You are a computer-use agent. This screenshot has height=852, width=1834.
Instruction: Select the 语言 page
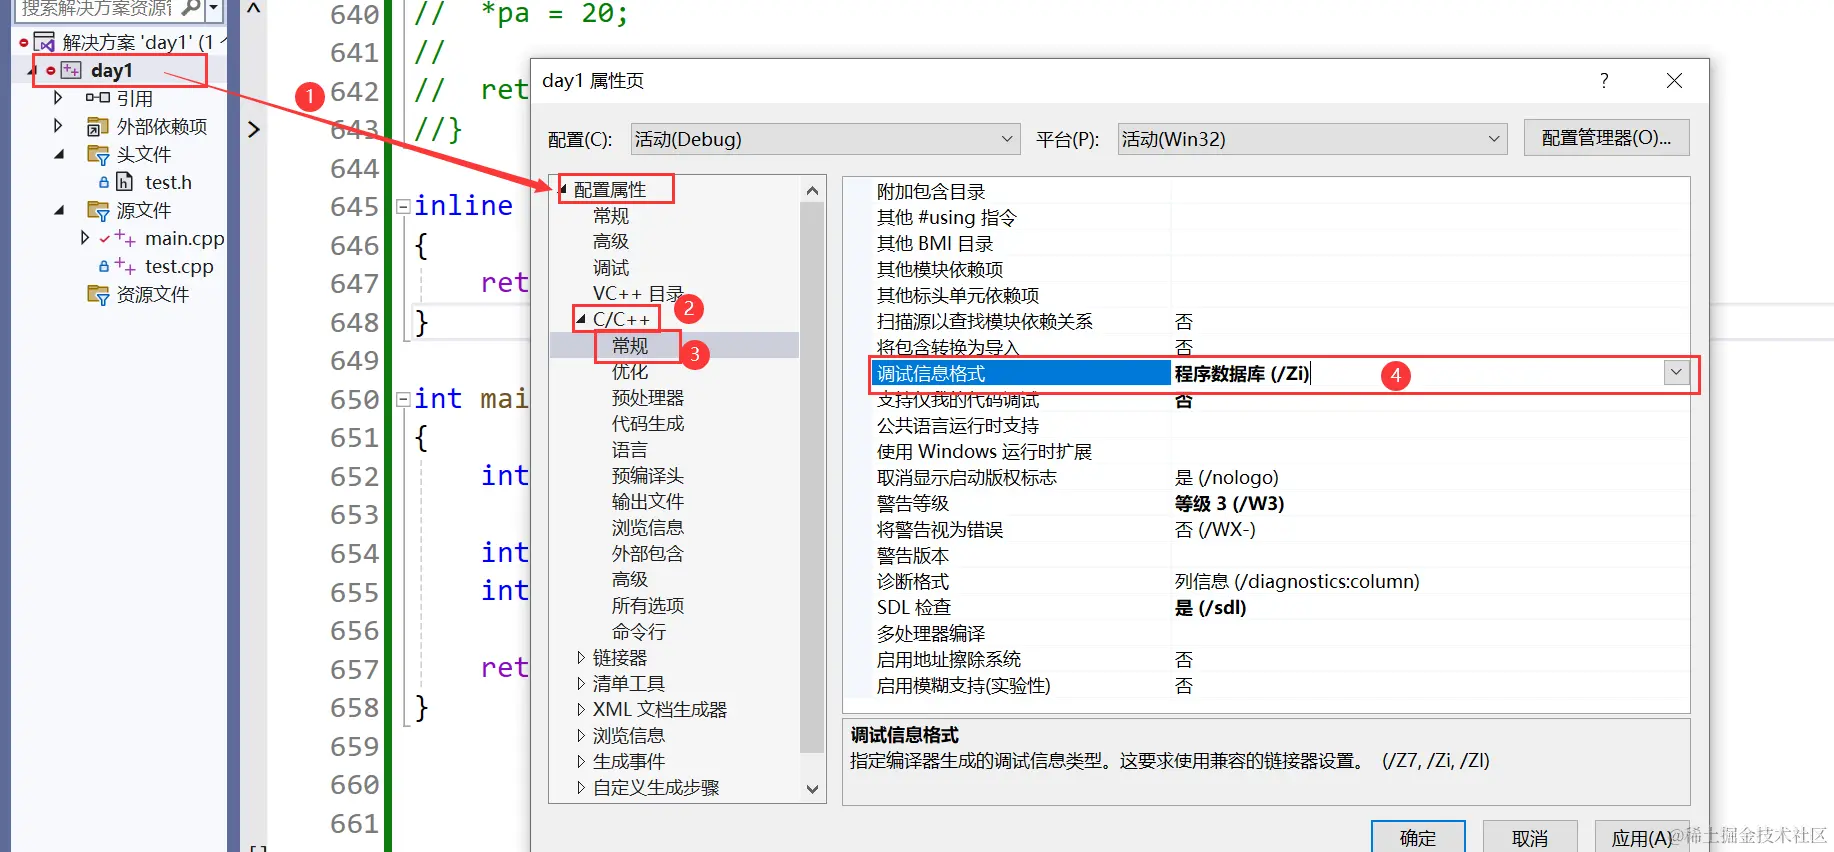630,450
